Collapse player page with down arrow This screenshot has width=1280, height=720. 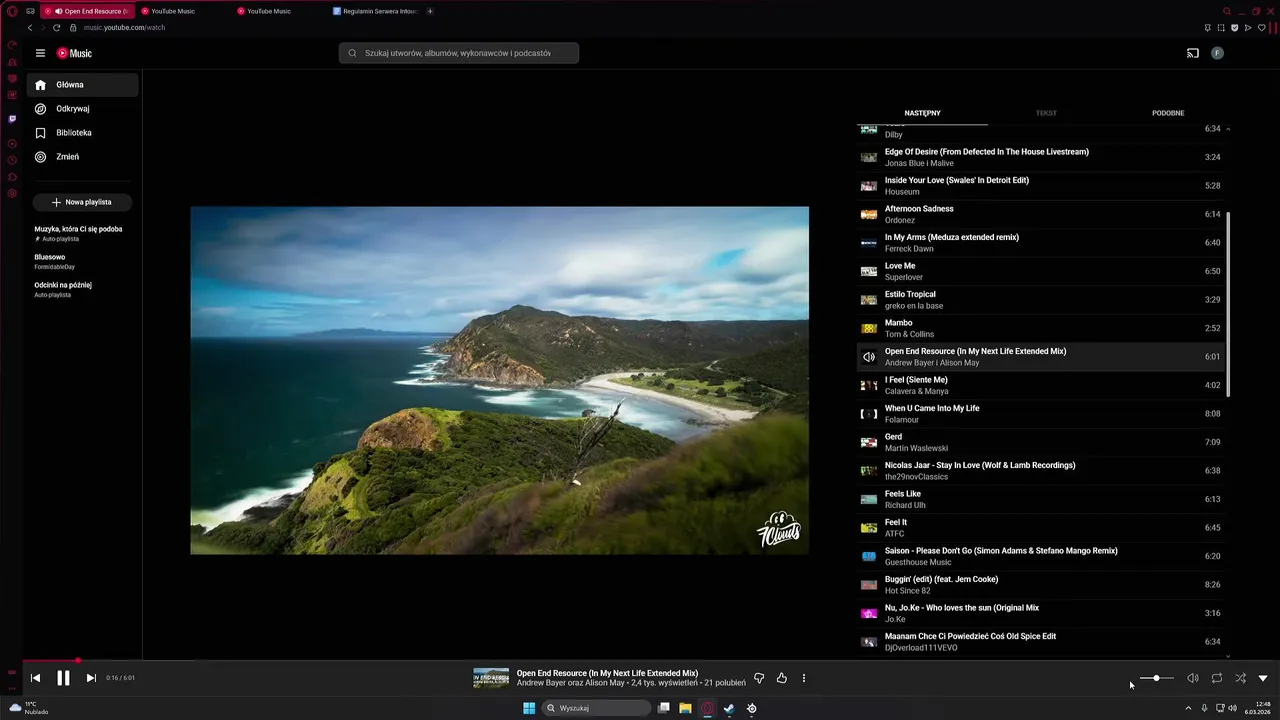click(1263, 678)
